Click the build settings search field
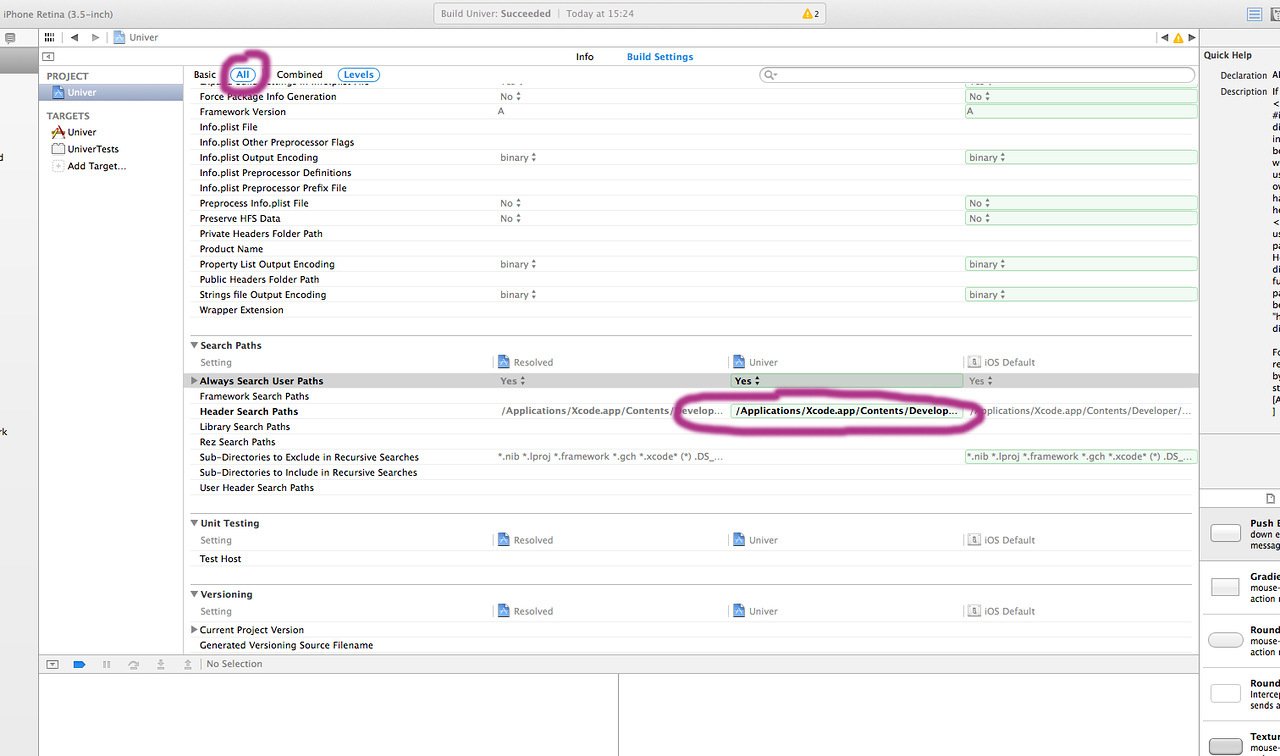The image size is (1280, 756). coord(978,75)
